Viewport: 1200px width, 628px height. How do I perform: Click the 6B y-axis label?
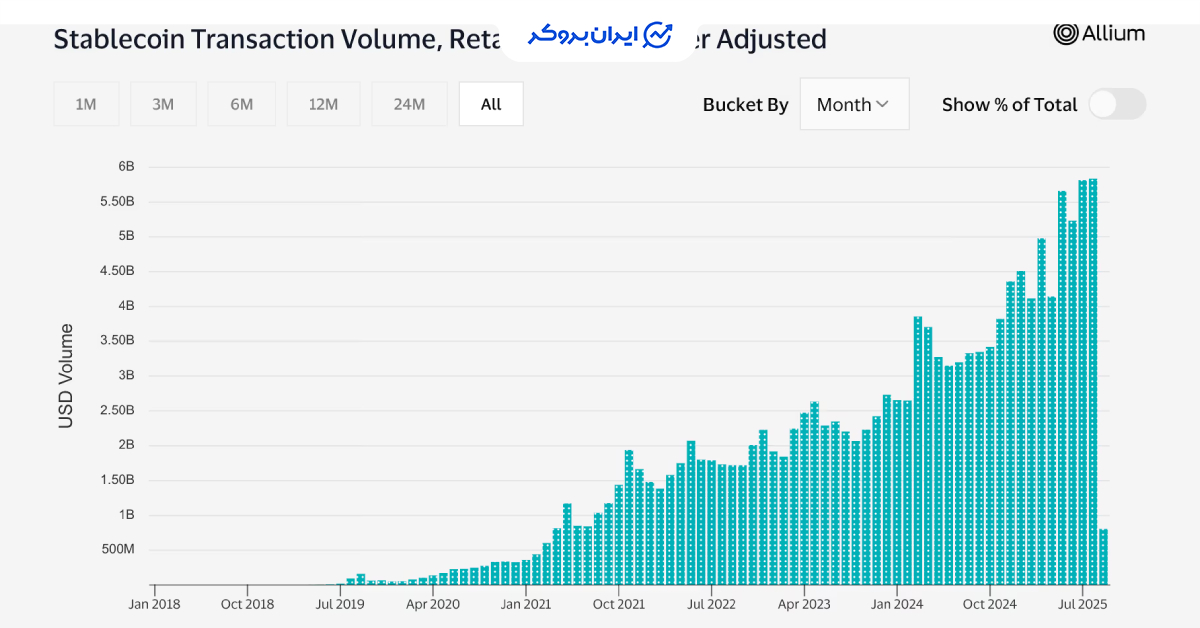[126, 166]
